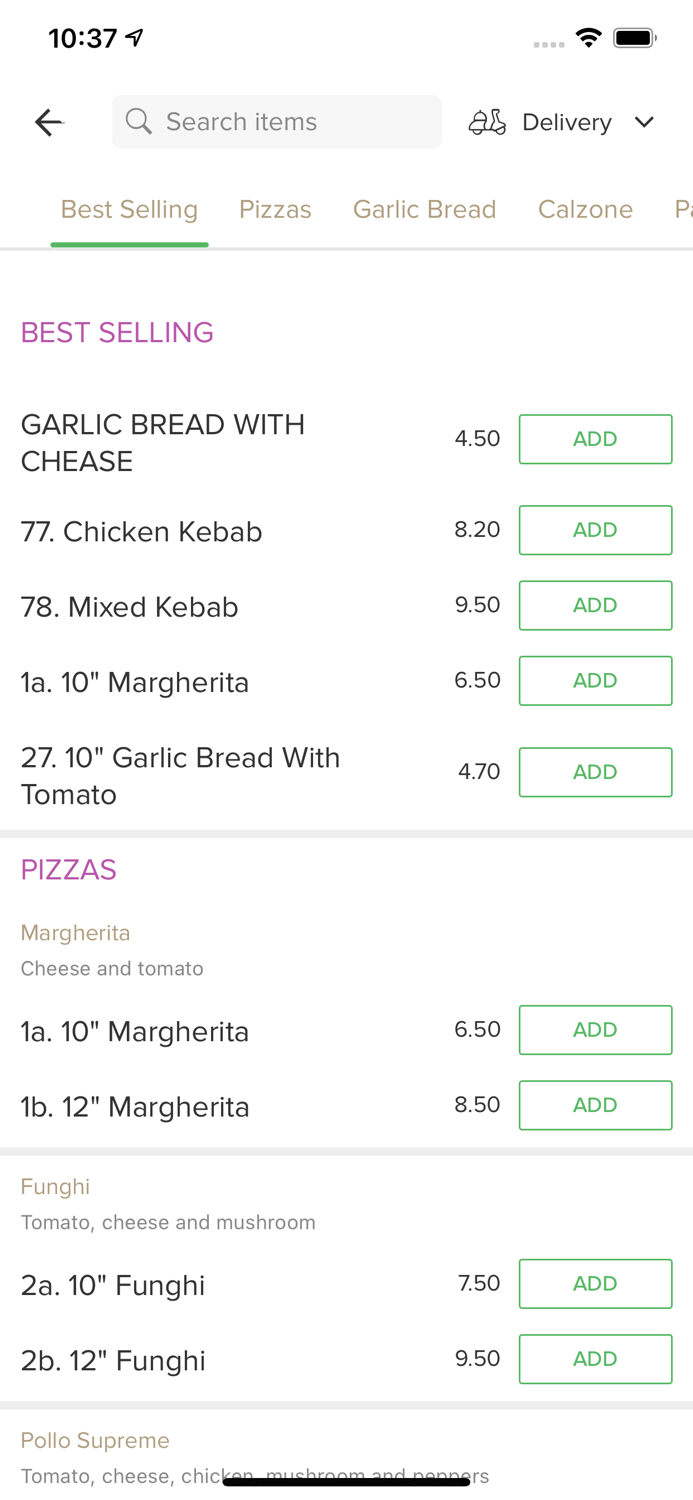Open the Garlic Bread category tab

(425, 209)
